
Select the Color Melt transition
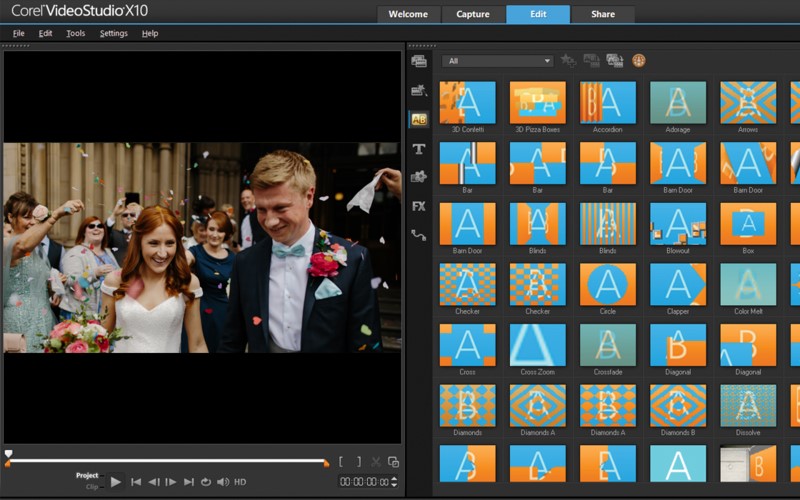pos(748,284)
